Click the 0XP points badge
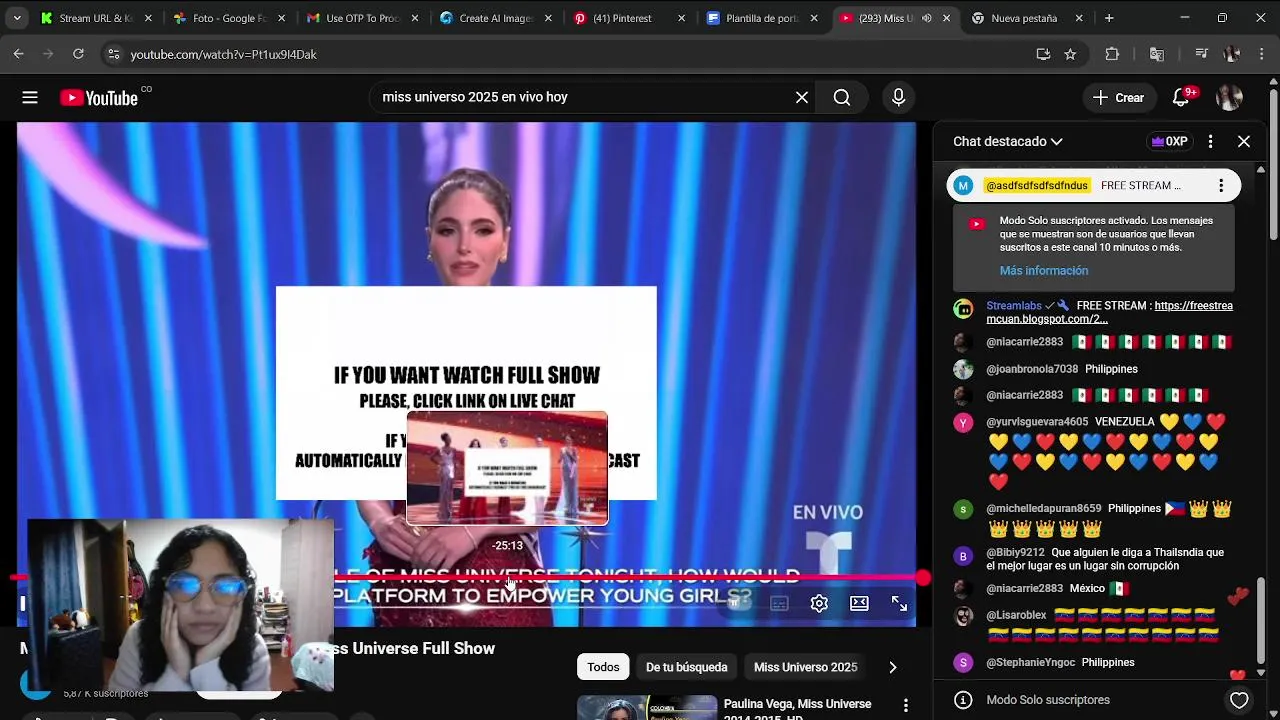The width and height of the screenshot is (1280, 720). coord(1169,141)
